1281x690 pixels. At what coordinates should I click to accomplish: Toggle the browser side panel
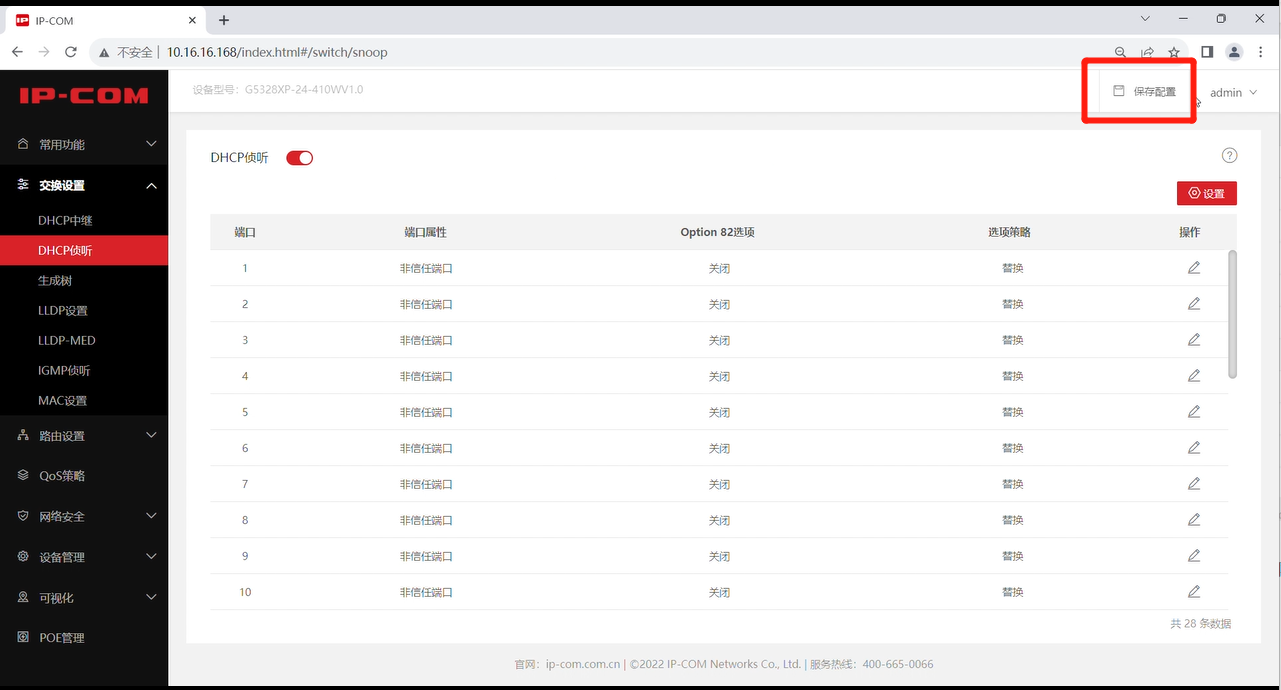click(1207, 52)
